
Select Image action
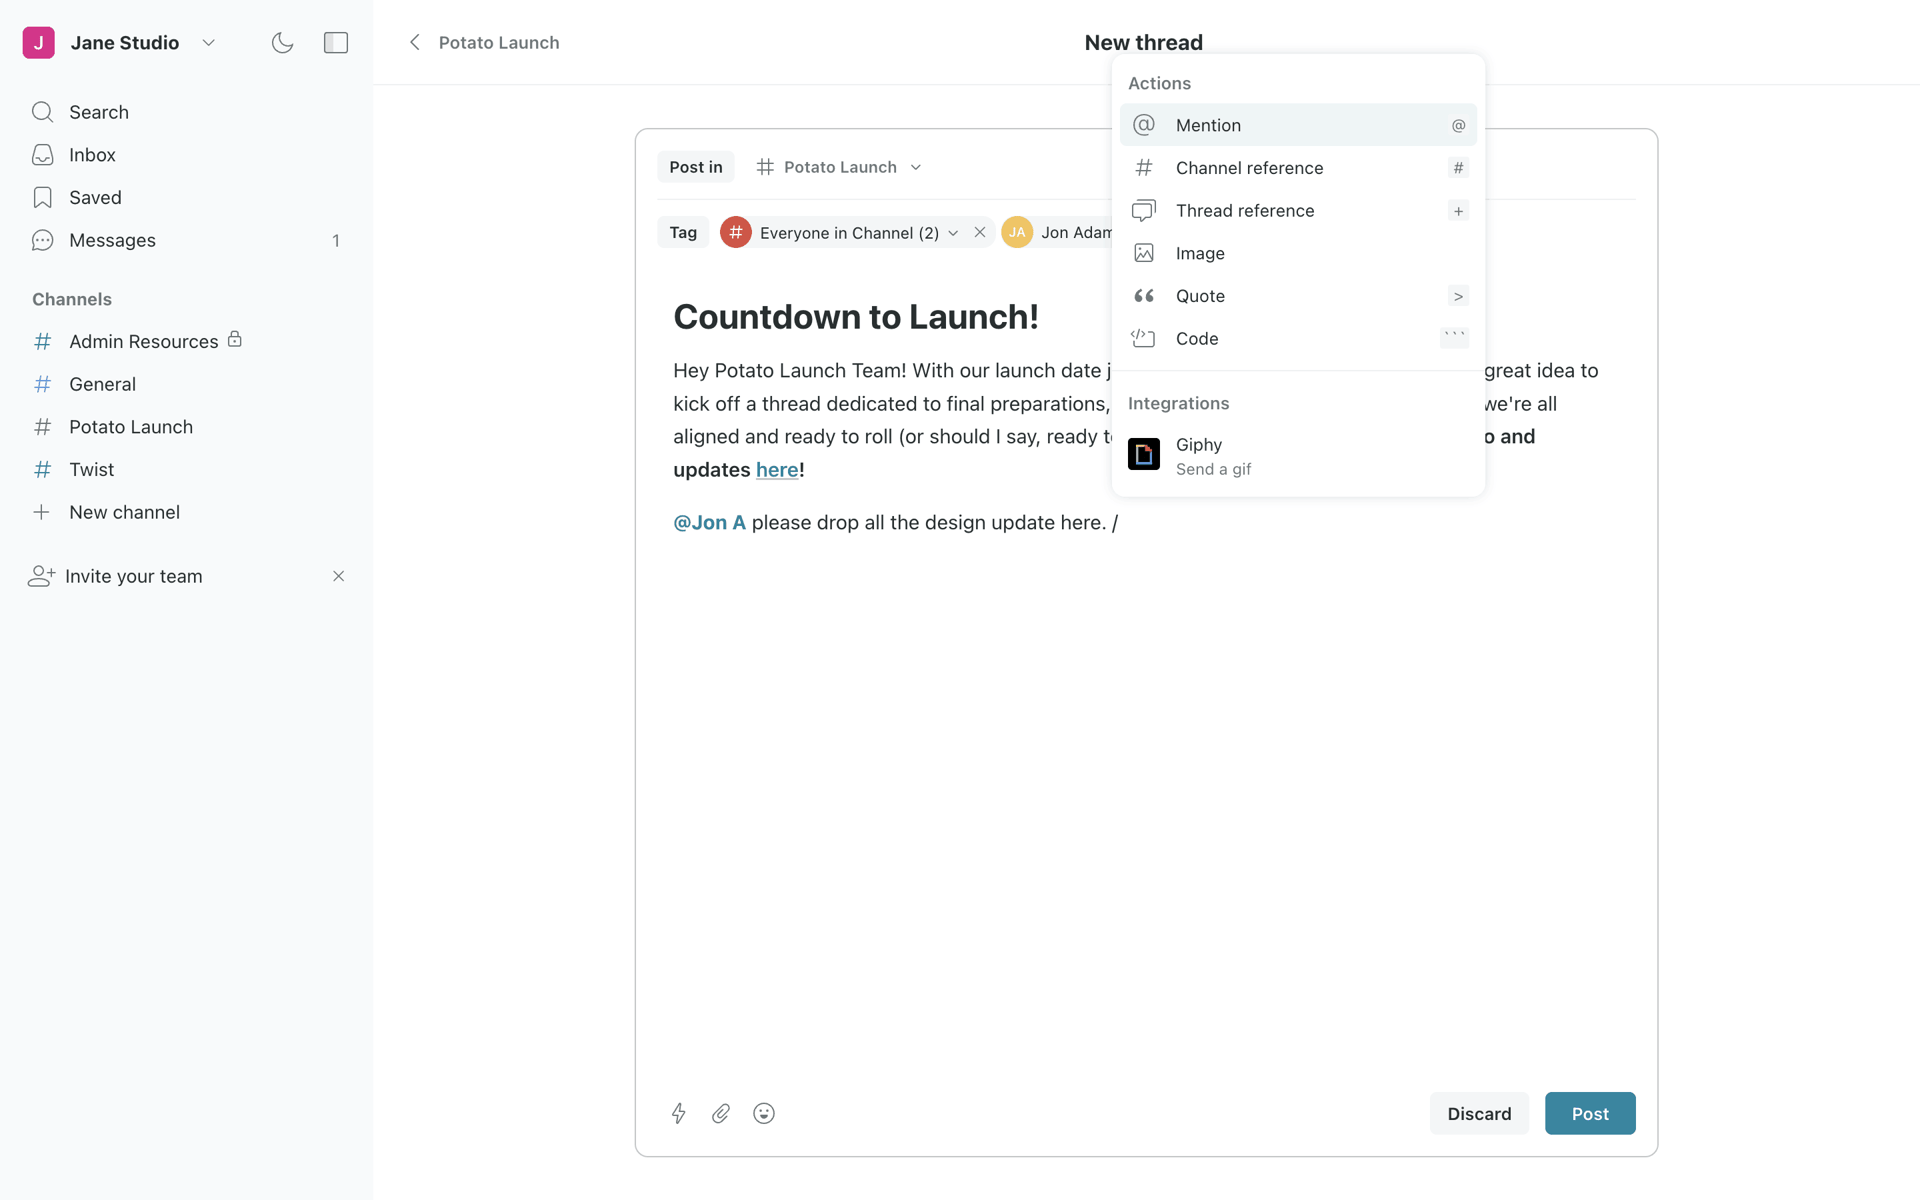click(1298, 253)
